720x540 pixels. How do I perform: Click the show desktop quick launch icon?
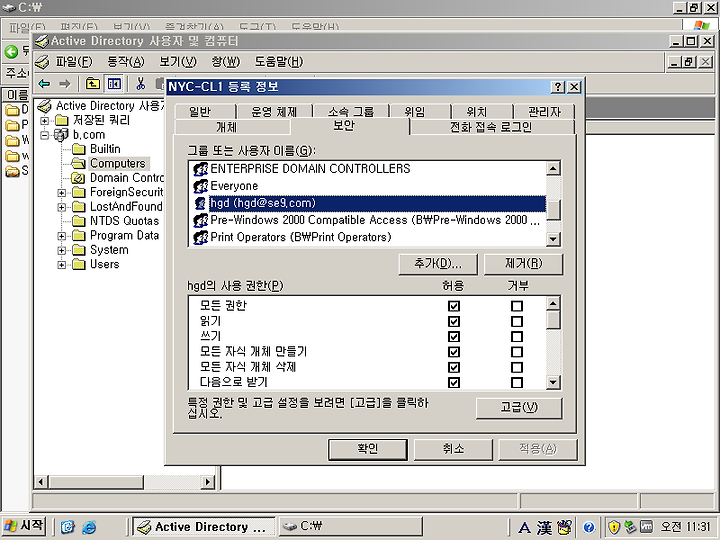pyautogui.click(x=68, y=527)
